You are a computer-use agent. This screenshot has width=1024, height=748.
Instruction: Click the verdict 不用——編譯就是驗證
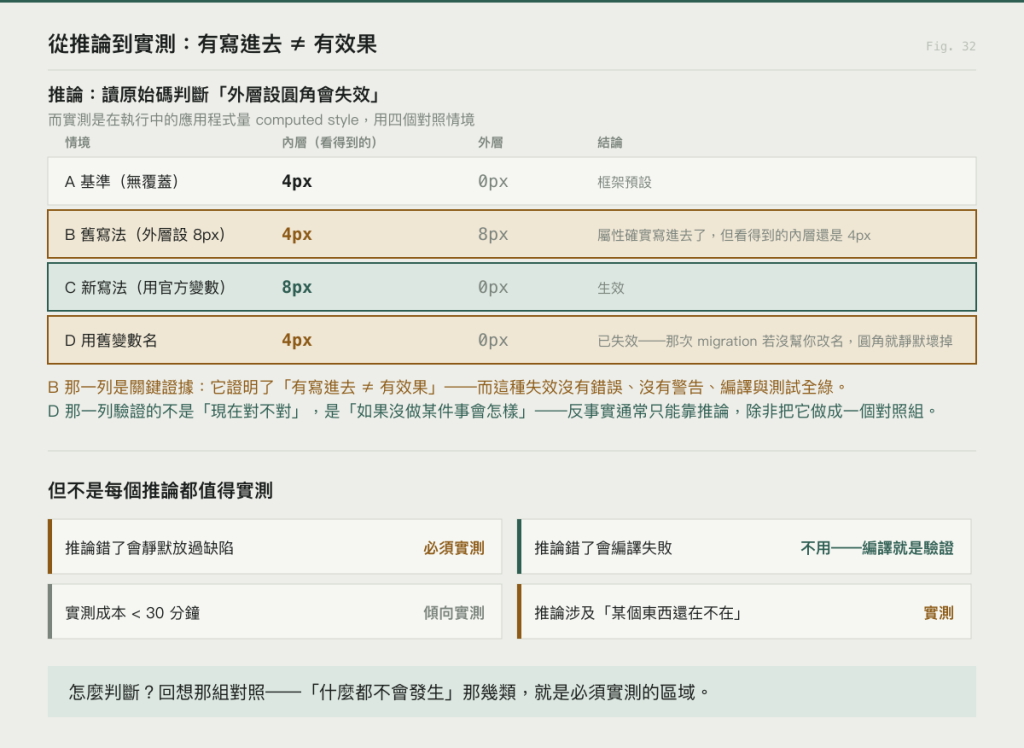click(877, 548)
